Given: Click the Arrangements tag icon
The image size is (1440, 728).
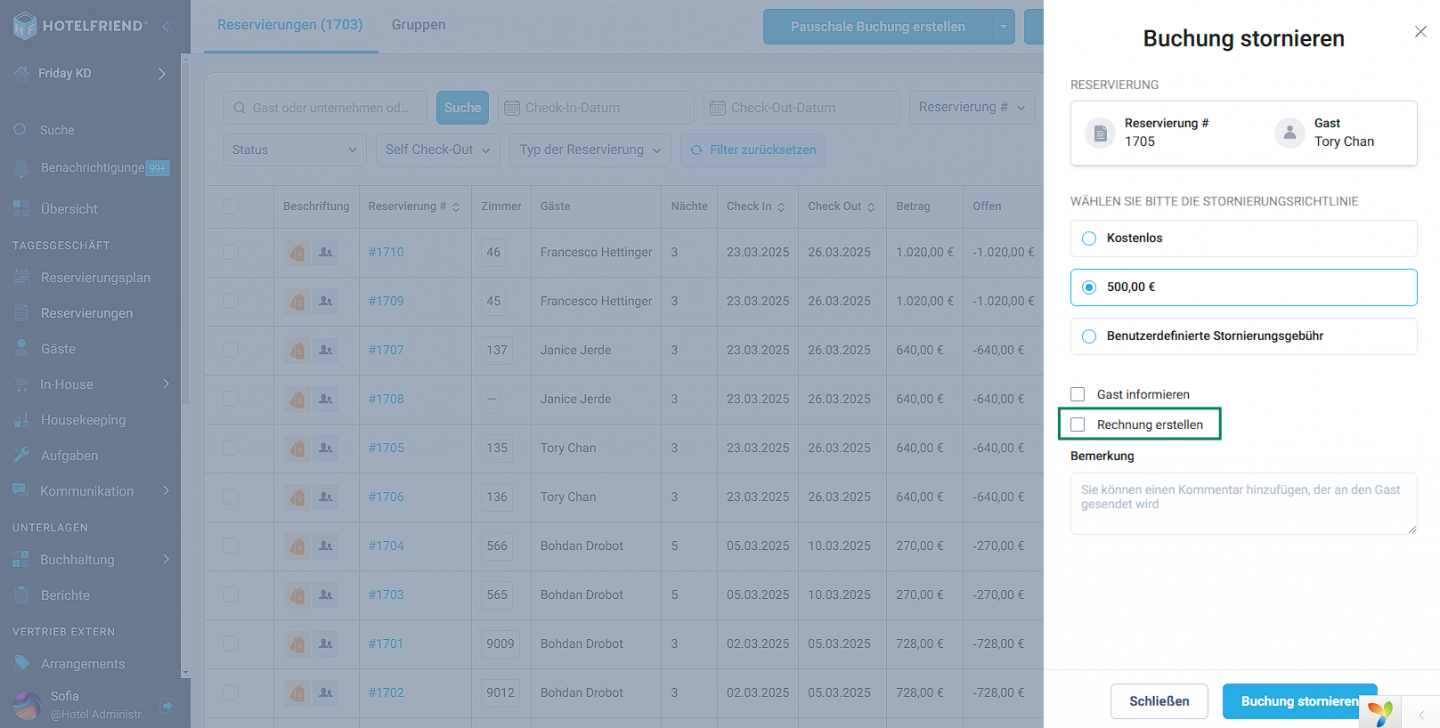Looking at the screenshot, I should tap(21, 664).
